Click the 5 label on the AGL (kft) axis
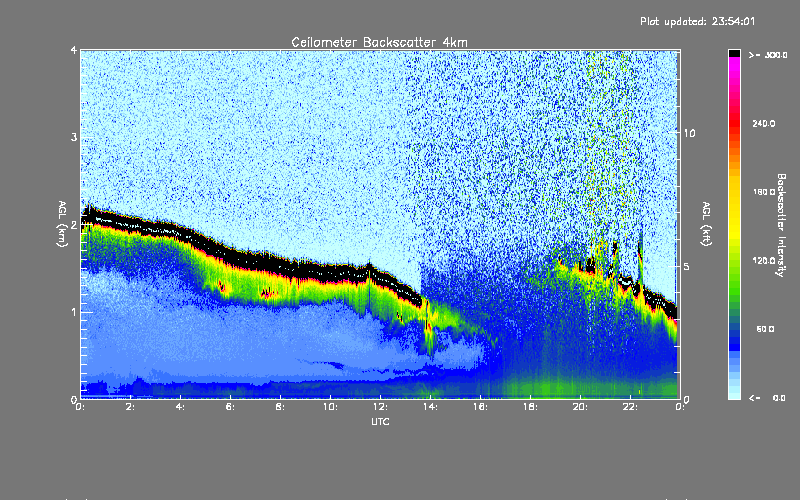This screenshot has height=500, width=800. click(687, 267)
